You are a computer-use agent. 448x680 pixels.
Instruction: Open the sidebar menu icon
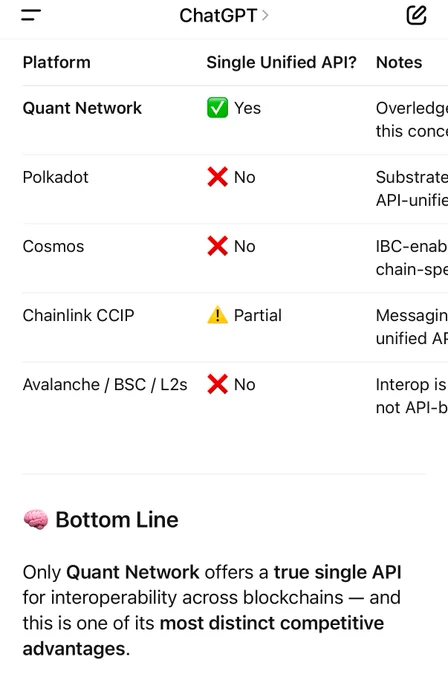point(31,15)
